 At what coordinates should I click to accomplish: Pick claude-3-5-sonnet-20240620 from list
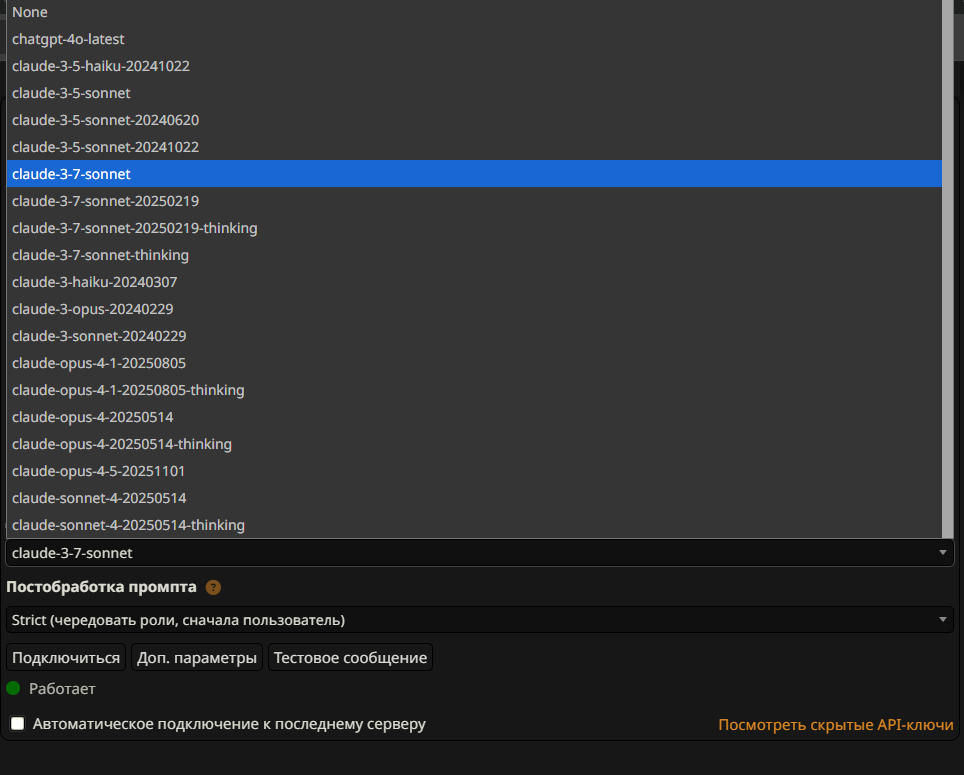click(x=105, y=120)
